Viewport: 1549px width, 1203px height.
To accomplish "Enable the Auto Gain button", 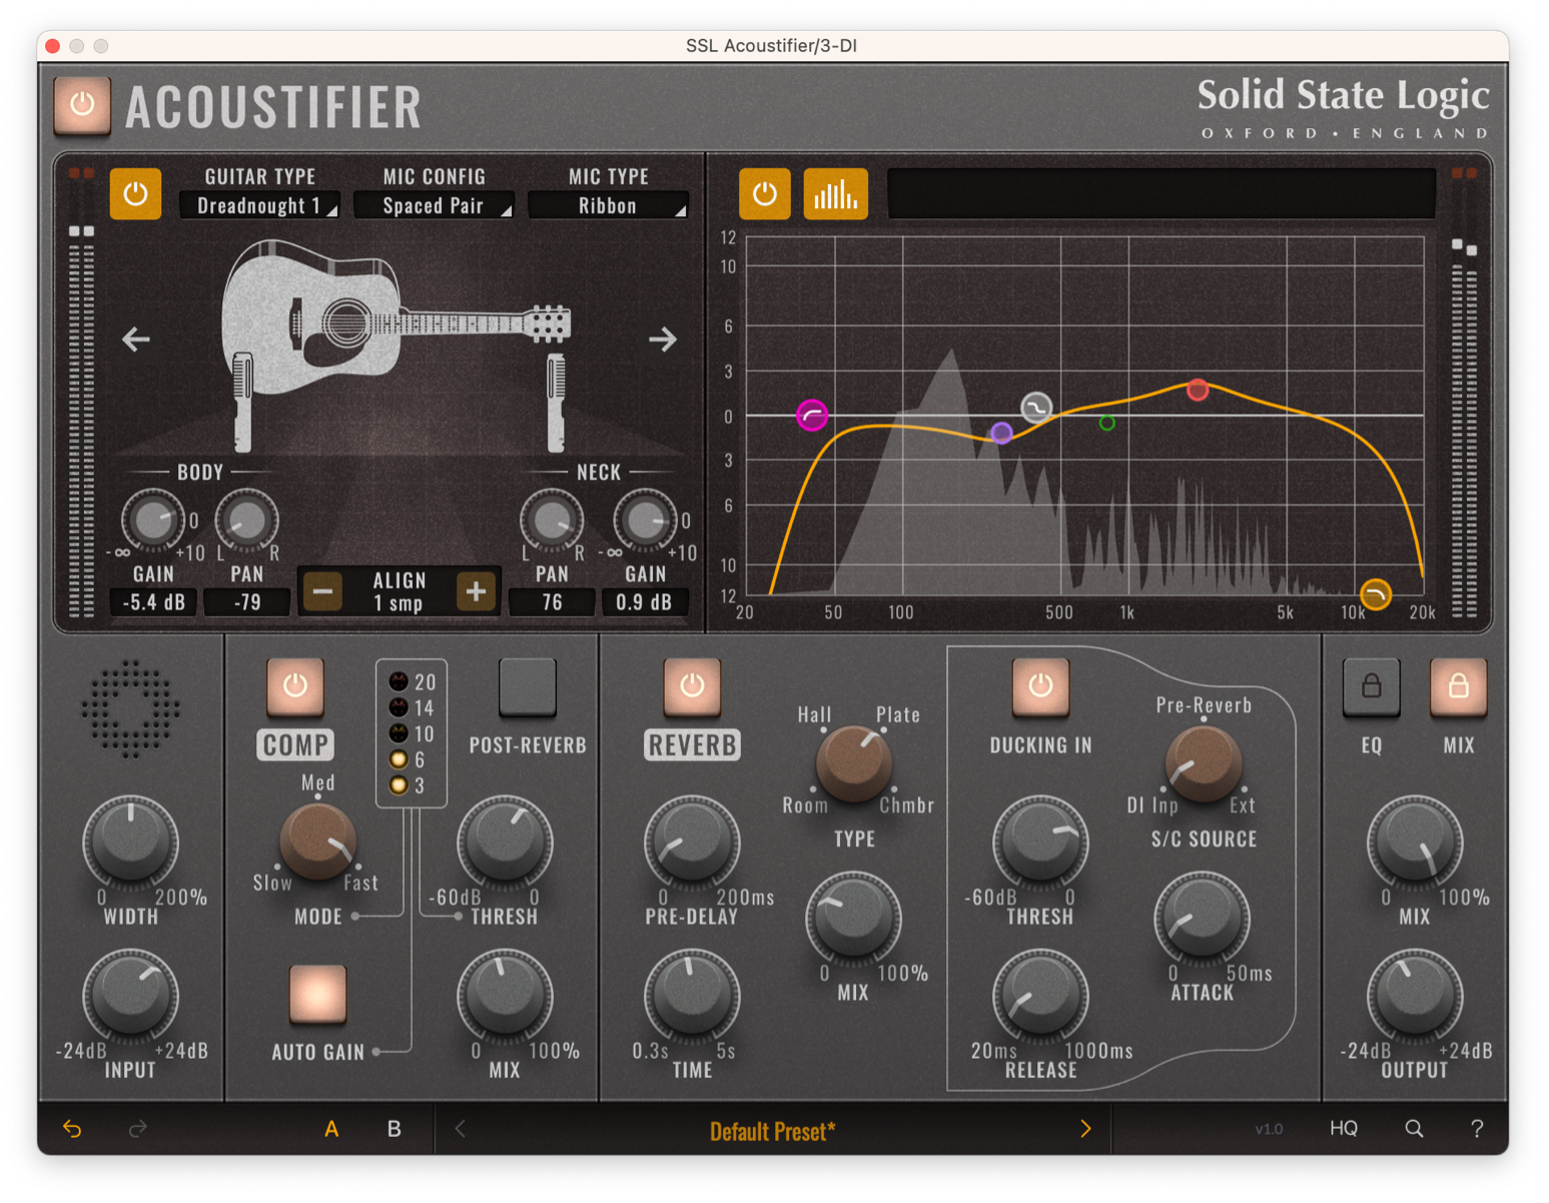I will pyautogui.click(x=318, y=994).
